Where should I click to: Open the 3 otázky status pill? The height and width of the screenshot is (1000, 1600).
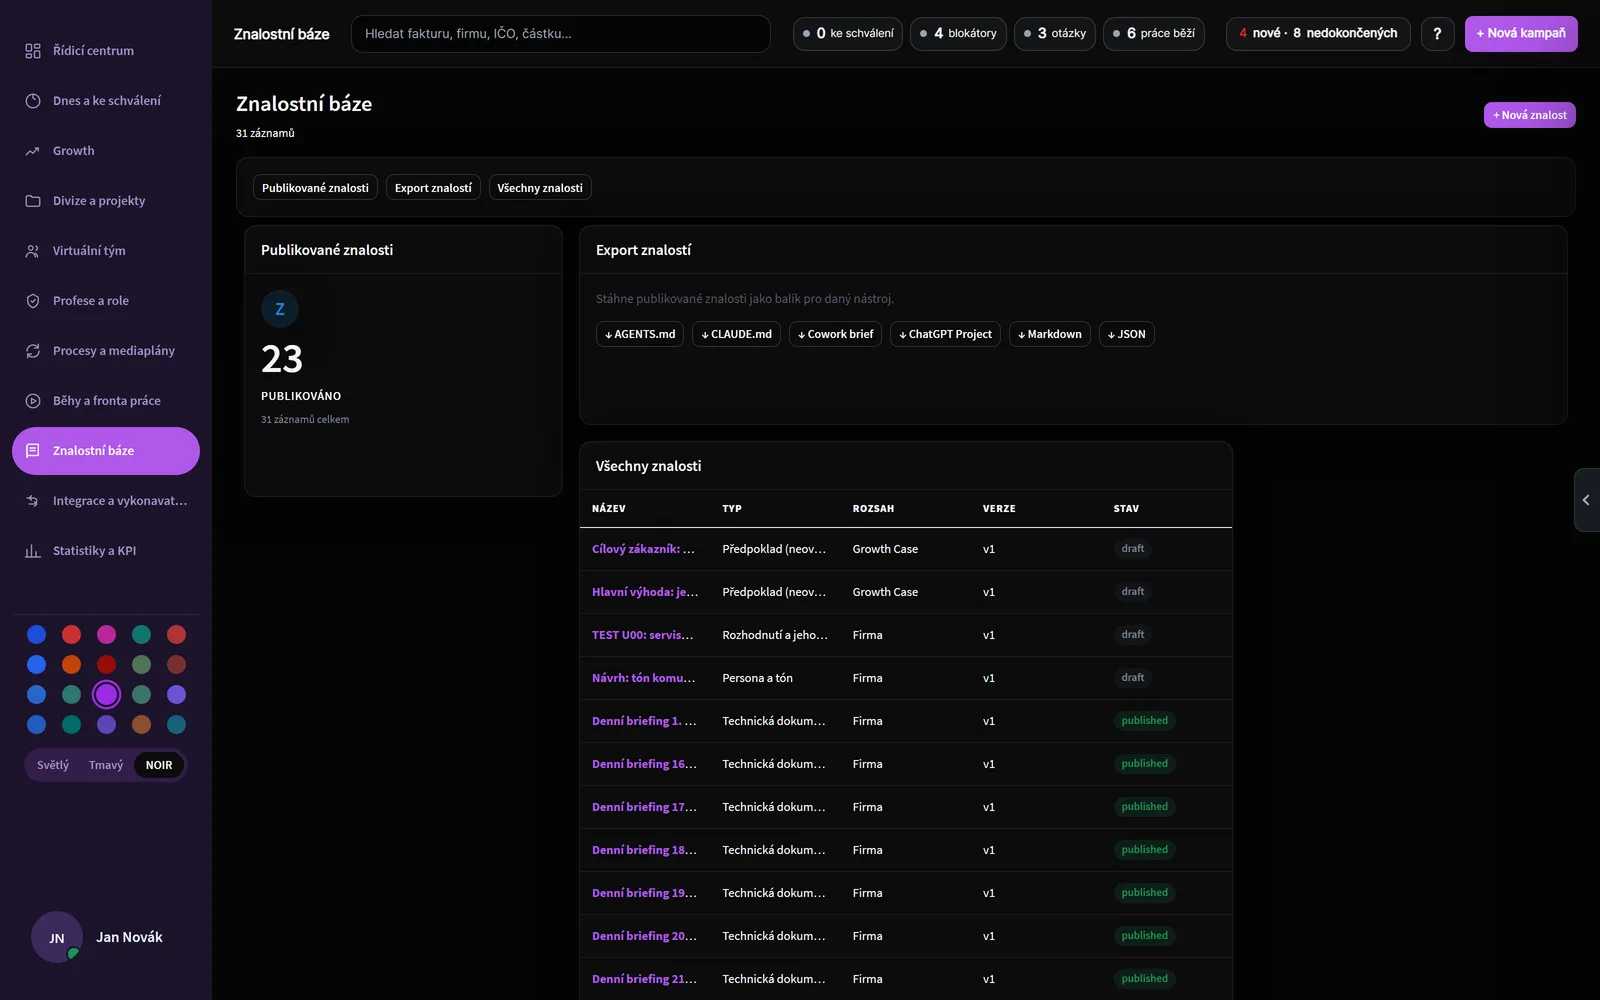coord(1055,34)
